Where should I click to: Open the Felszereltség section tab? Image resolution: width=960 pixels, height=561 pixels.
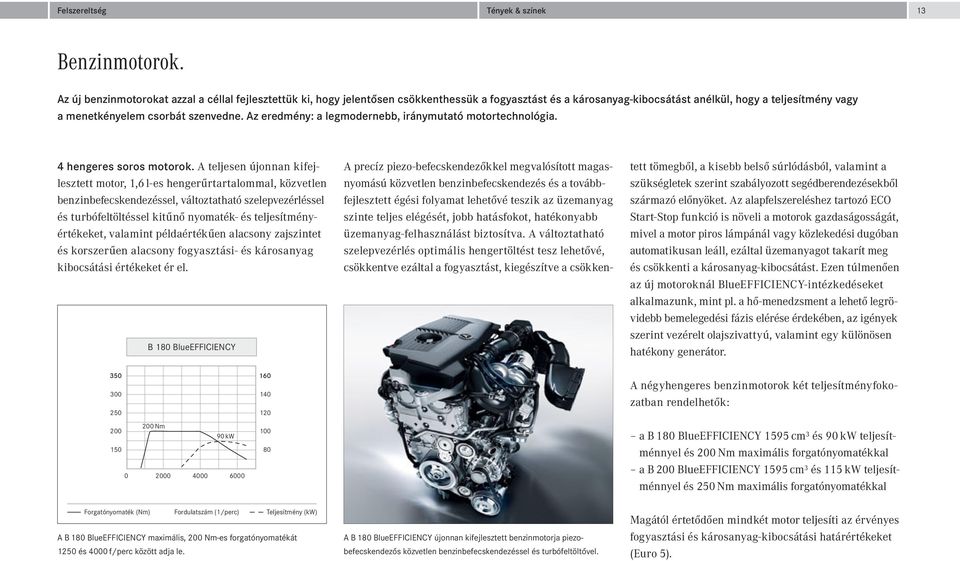coord(81,10)
